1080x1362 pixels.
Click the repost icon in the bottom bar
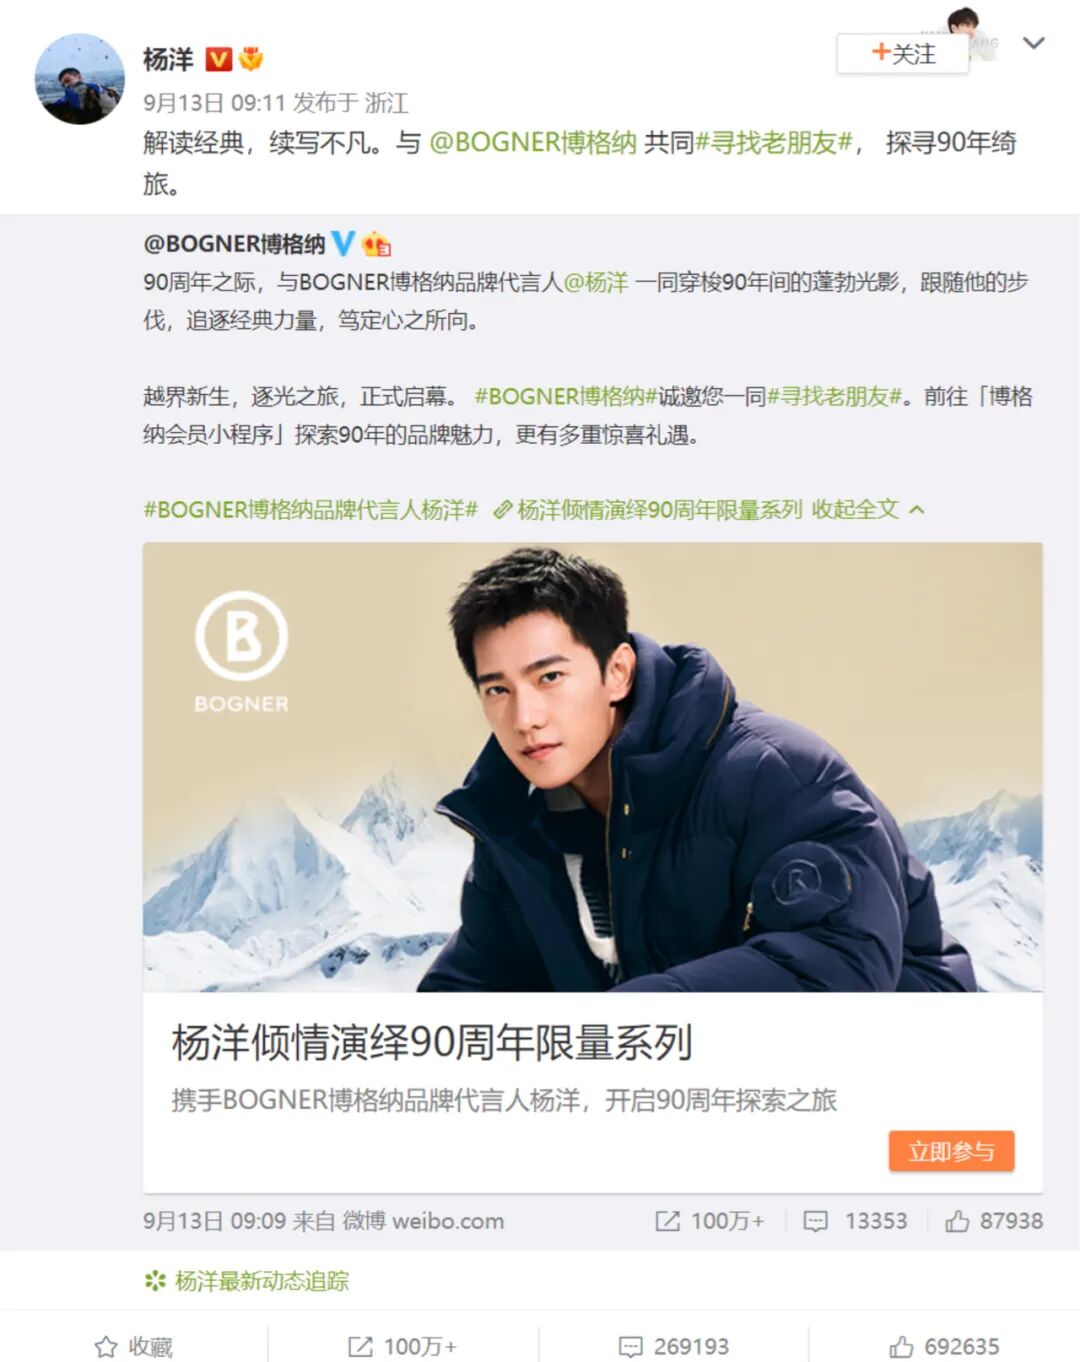coord(360,1347)
